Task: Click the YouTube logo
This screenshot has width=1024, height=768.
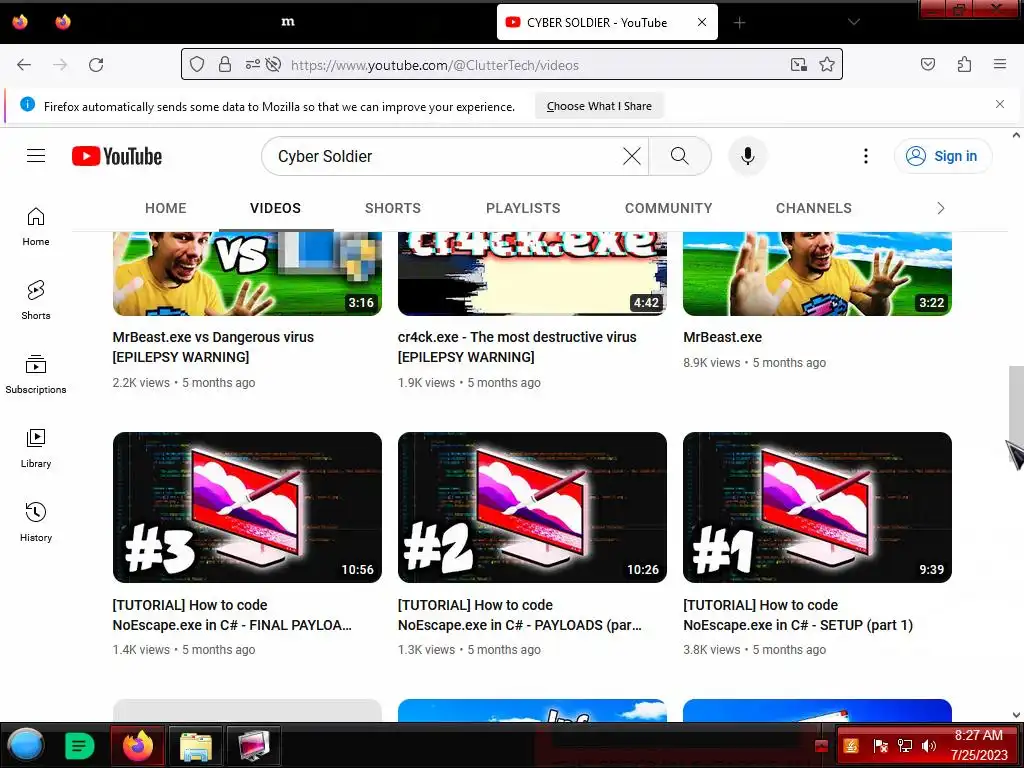Action: pos(117,156)
